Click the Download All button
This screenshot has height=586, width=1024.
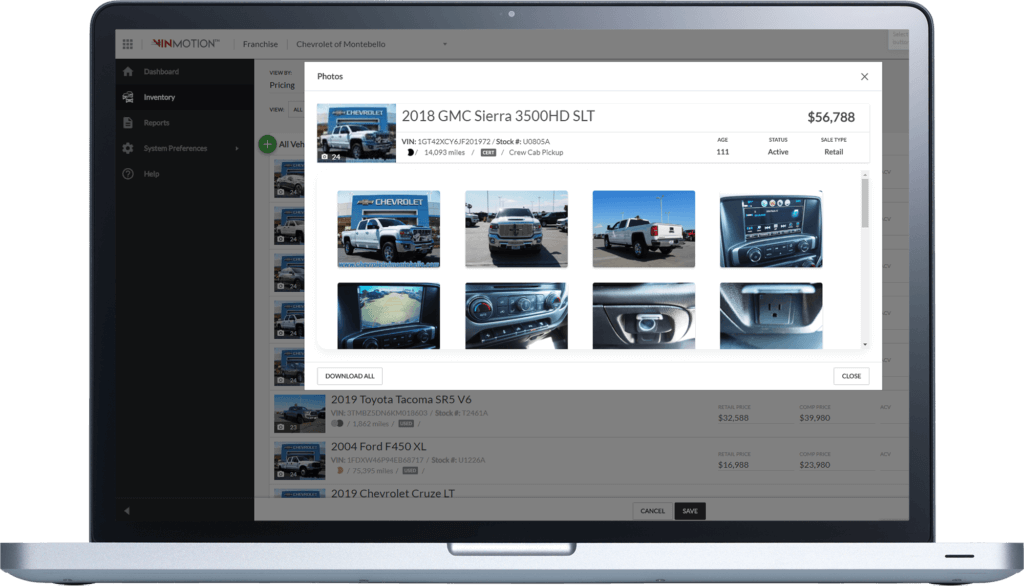click(x=350, y=376)
